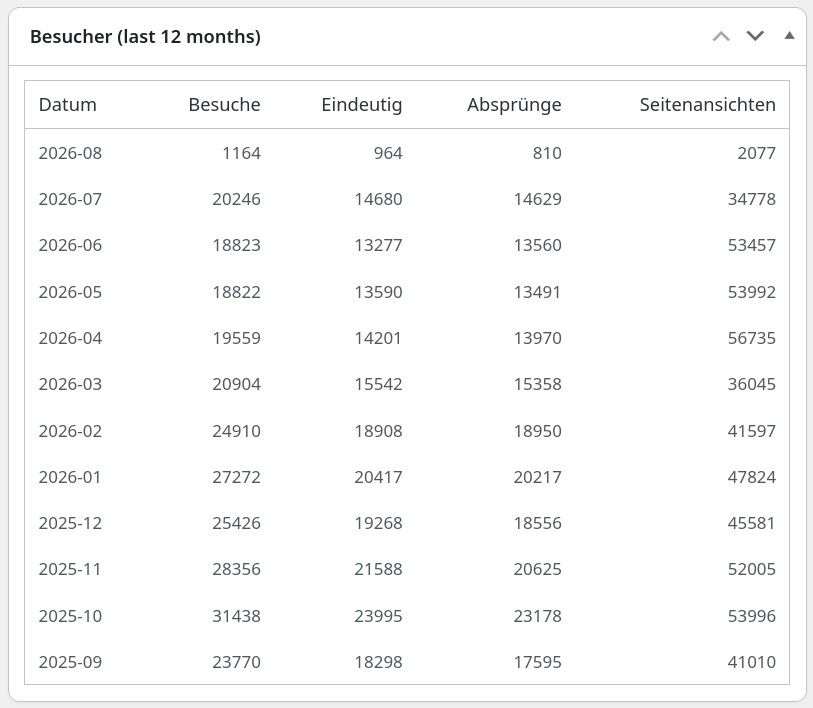Click the Besuche value 20246
This screenshot has height=708, width=813.
[x=236, y=199]
